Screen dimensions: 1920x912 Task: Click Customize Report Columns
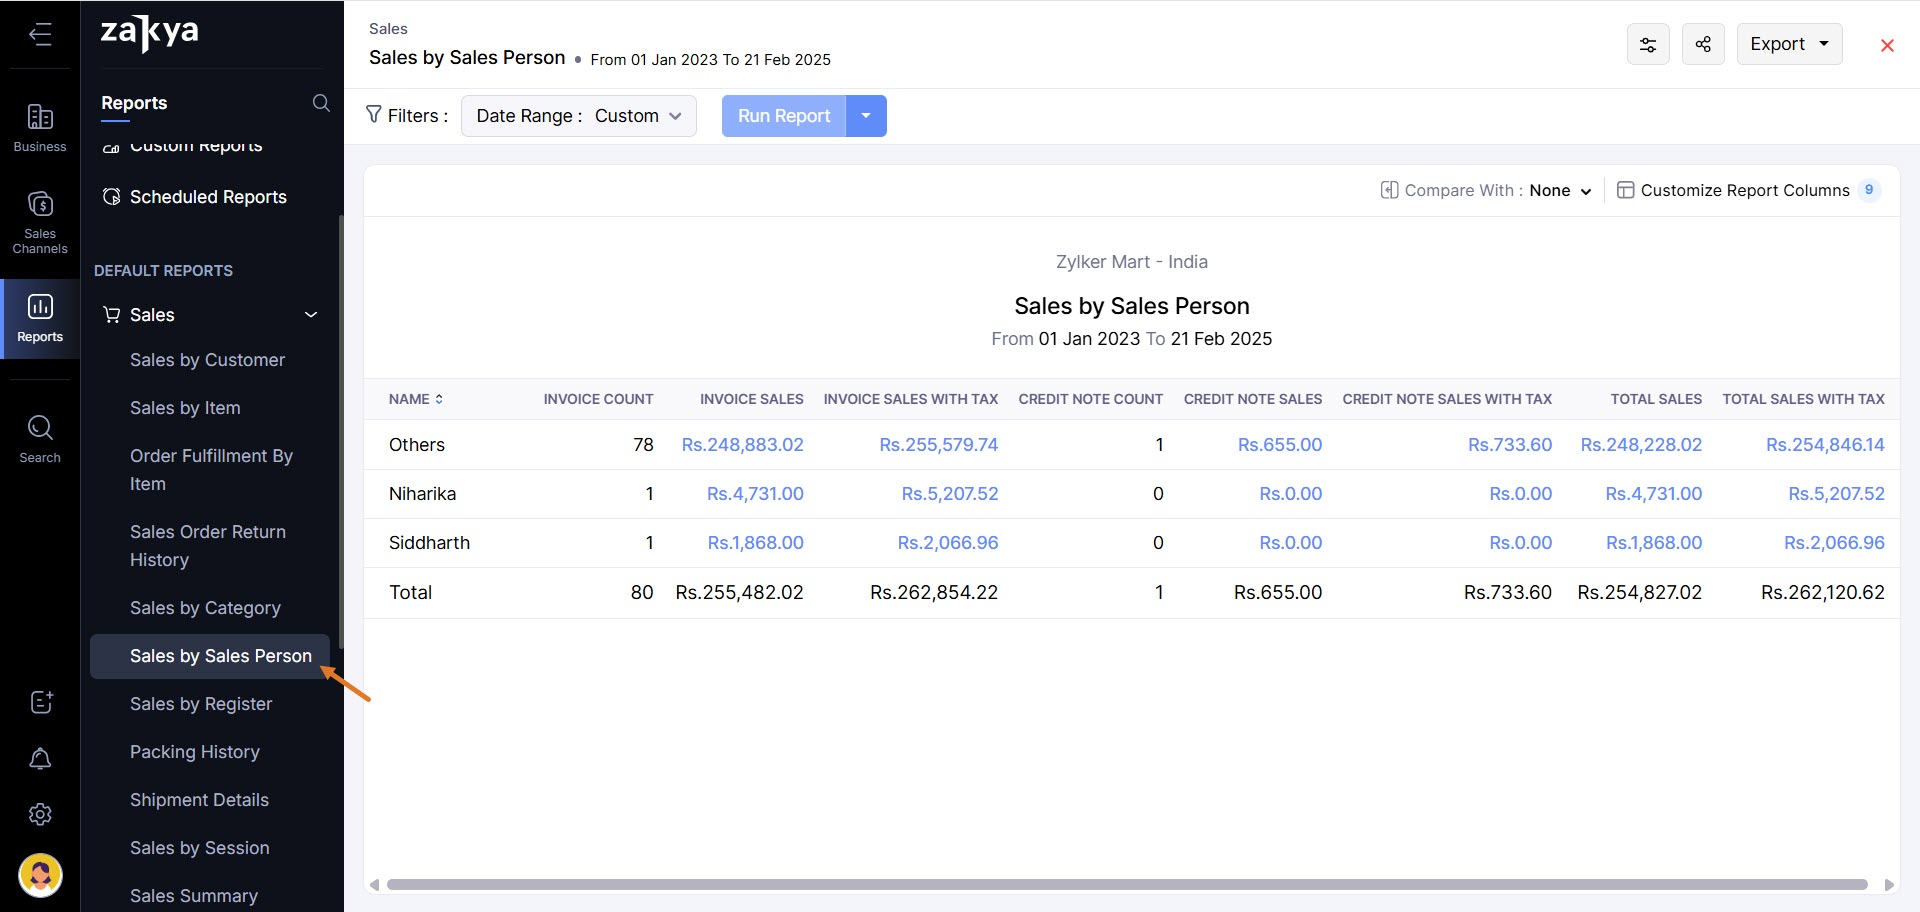(x=1744, y=191)
